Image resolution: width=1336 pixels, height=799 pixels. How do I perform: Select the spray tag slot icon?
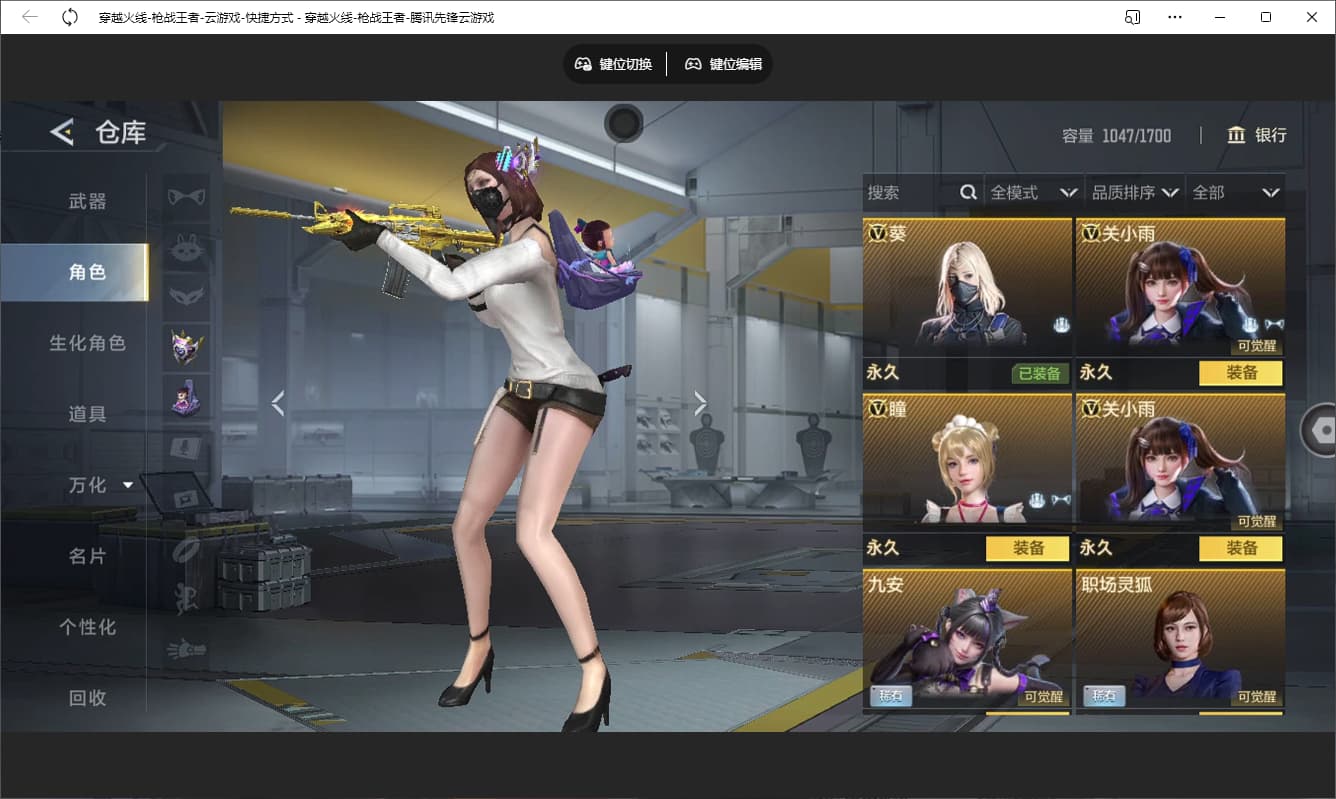[x=186, y=498]
